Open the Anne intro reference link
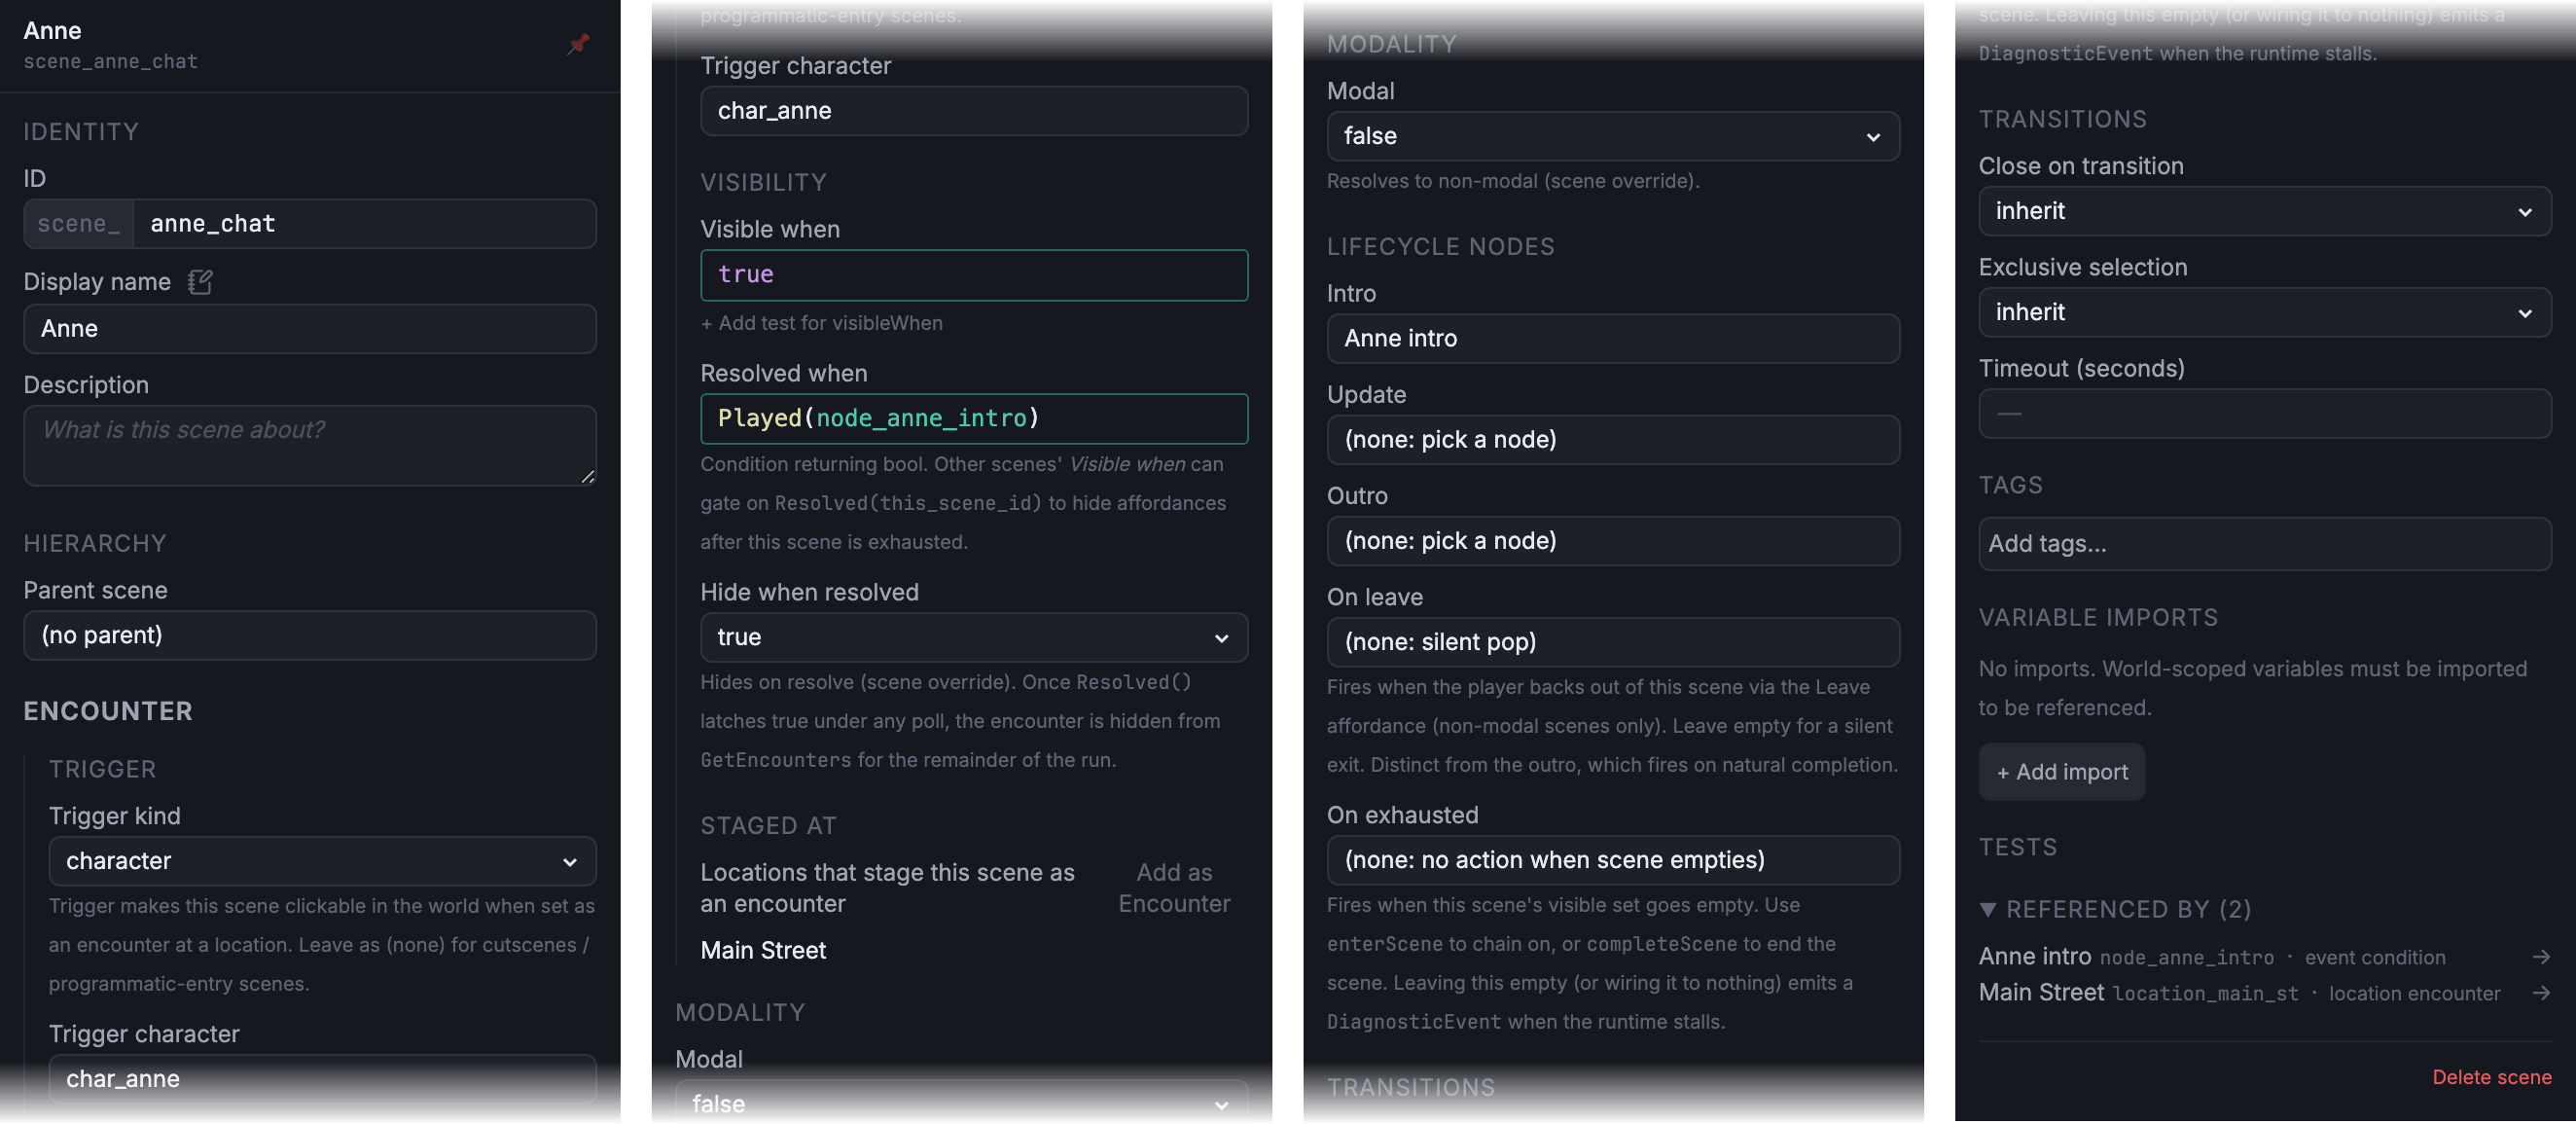 coord(2034,956)
